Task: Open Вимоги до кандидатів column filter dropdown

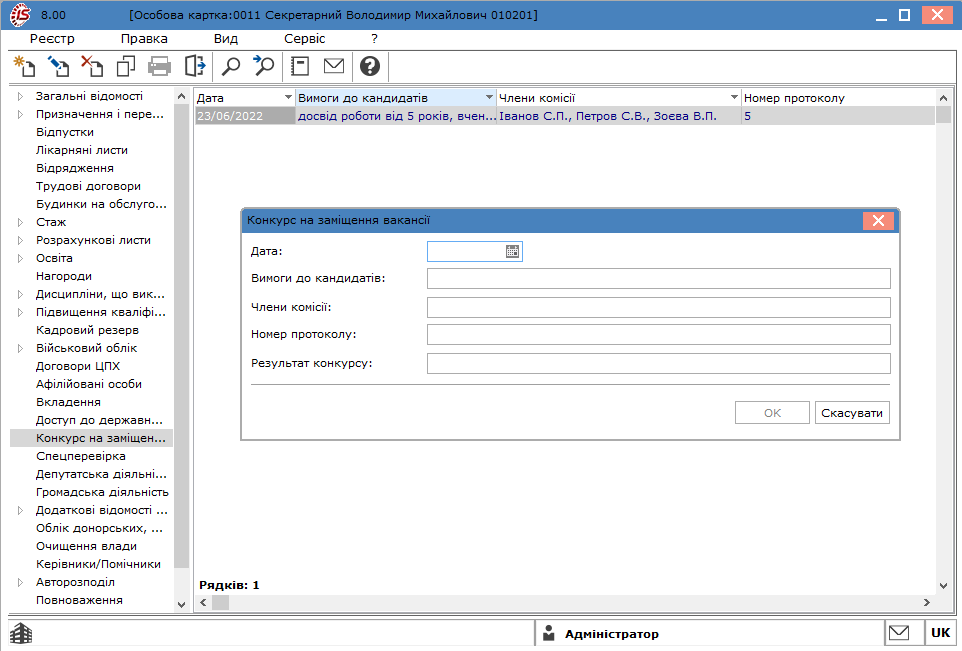Action: [489, 98]
